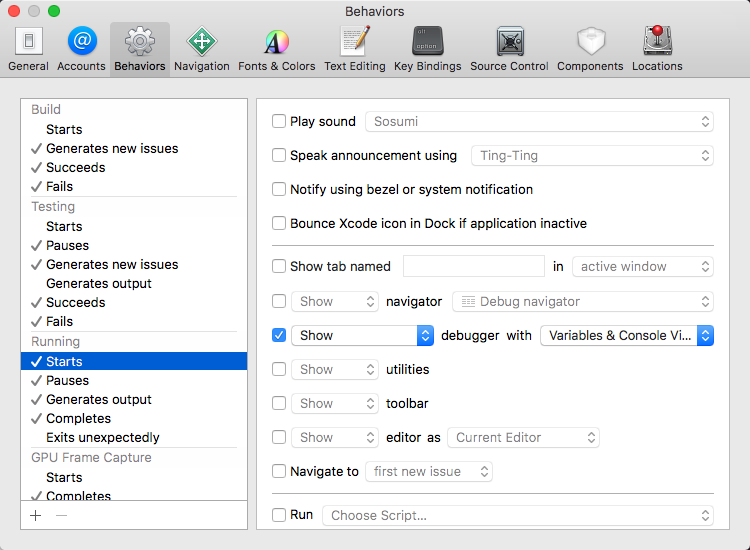750x550 pixels.
Task: Toggle the editor as row checkbox
Action: (279, 437)
